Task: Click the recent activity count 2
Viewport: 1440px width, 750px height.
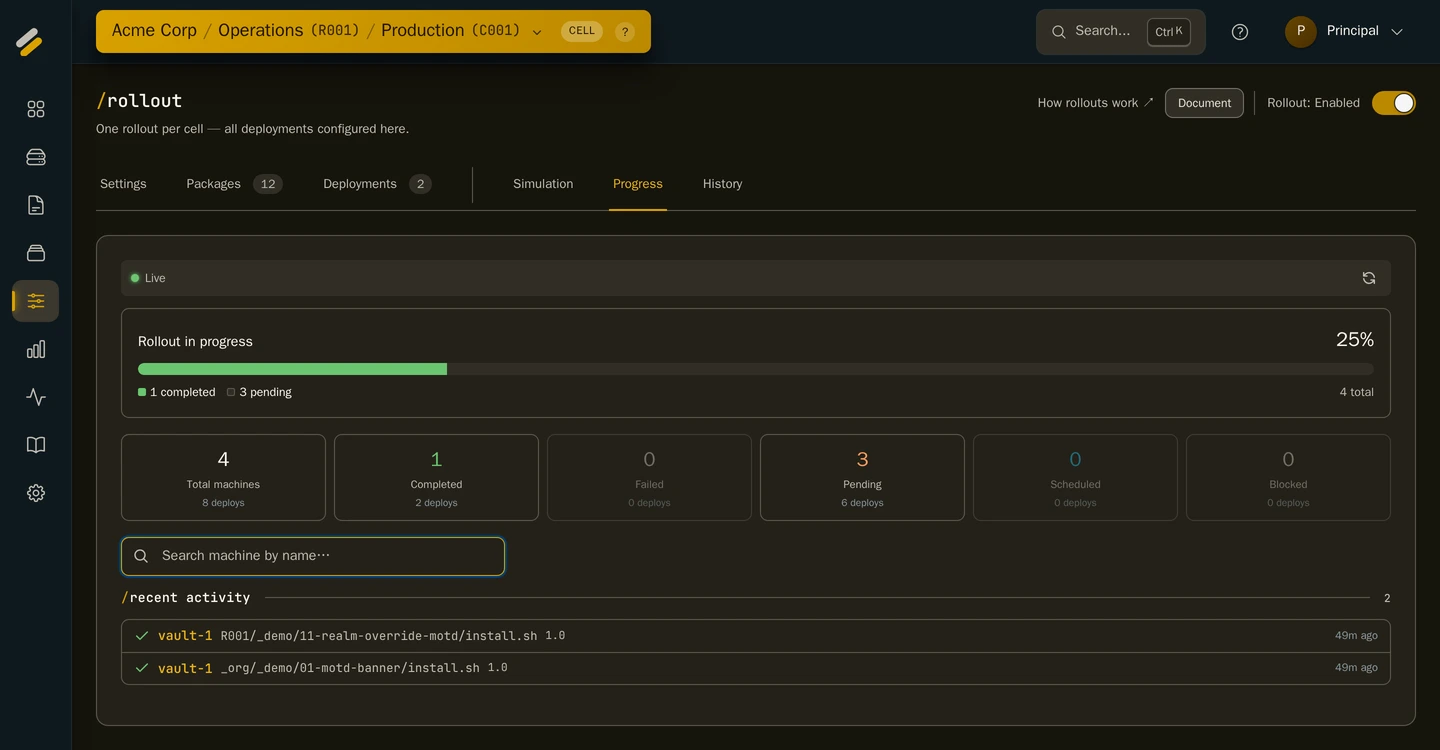Action: pyautogui.click(x=1387, y=598)
